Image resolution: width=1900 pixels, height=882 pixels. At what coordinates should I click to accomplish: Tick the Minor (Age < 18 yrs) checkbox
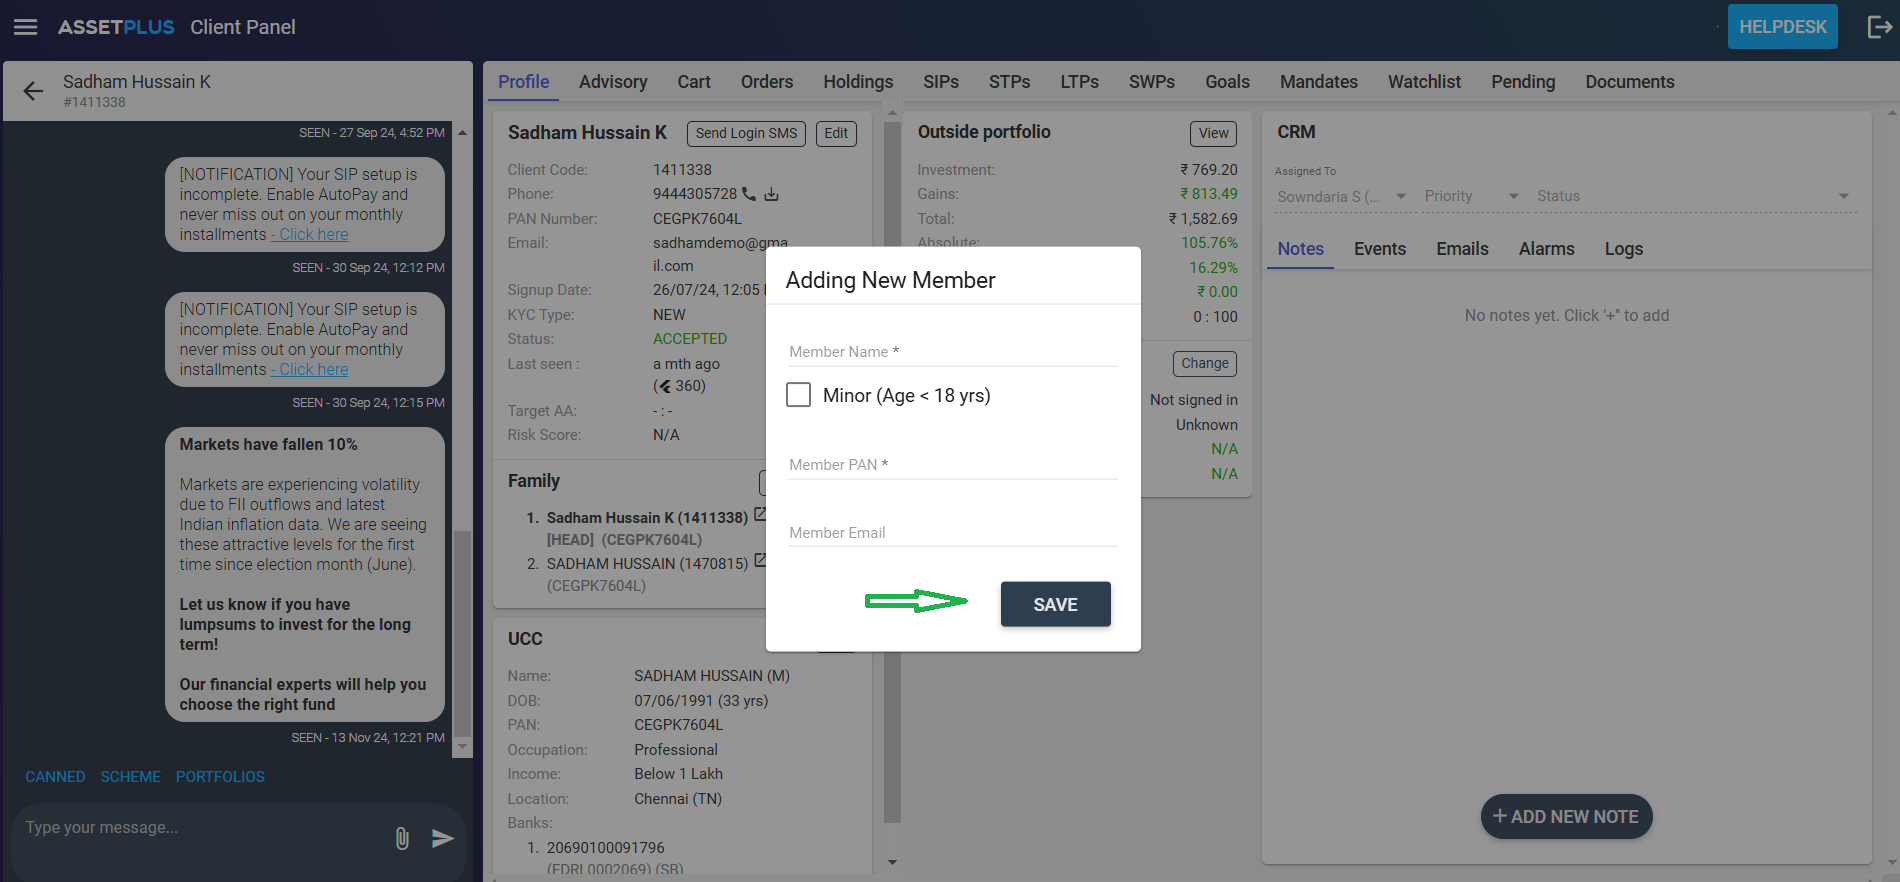point(798,395)
